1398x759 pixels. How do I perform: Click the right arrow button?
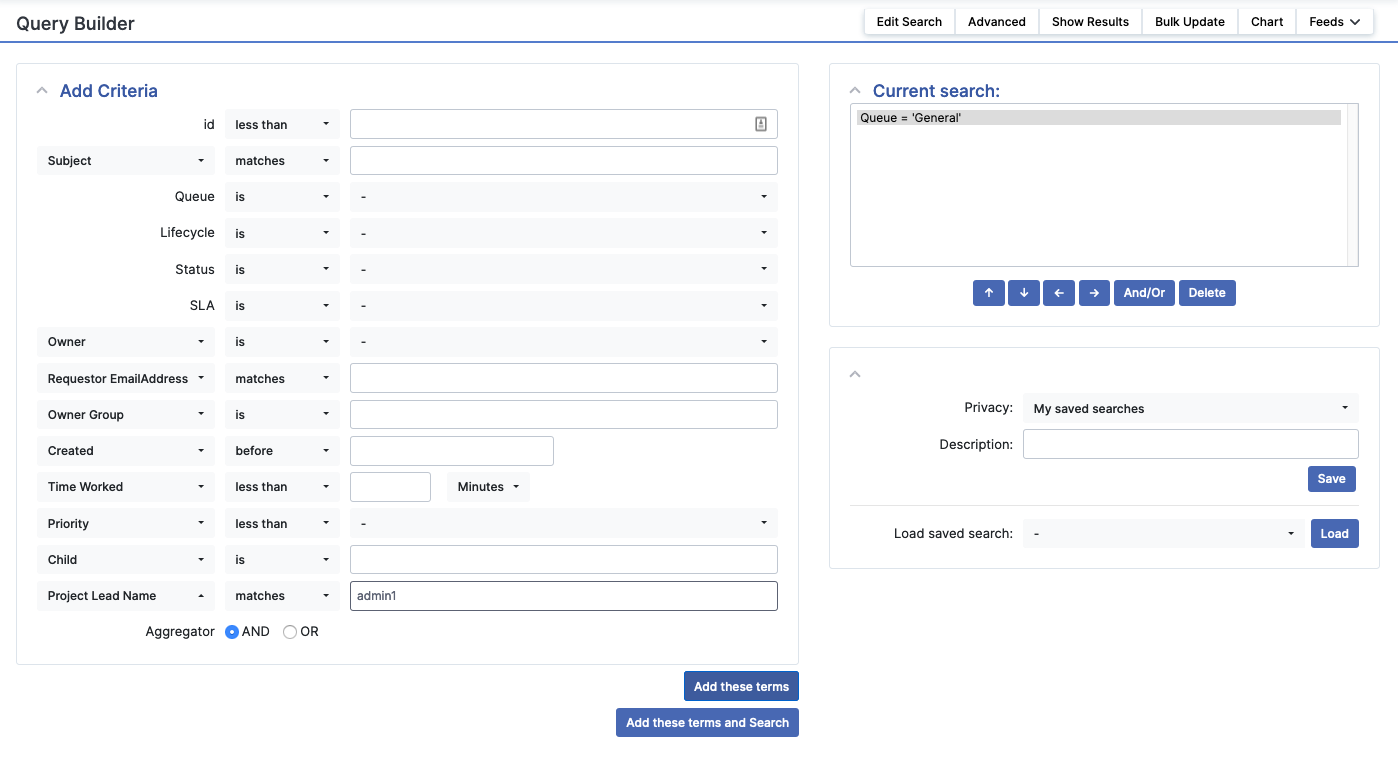[1094, 293]
